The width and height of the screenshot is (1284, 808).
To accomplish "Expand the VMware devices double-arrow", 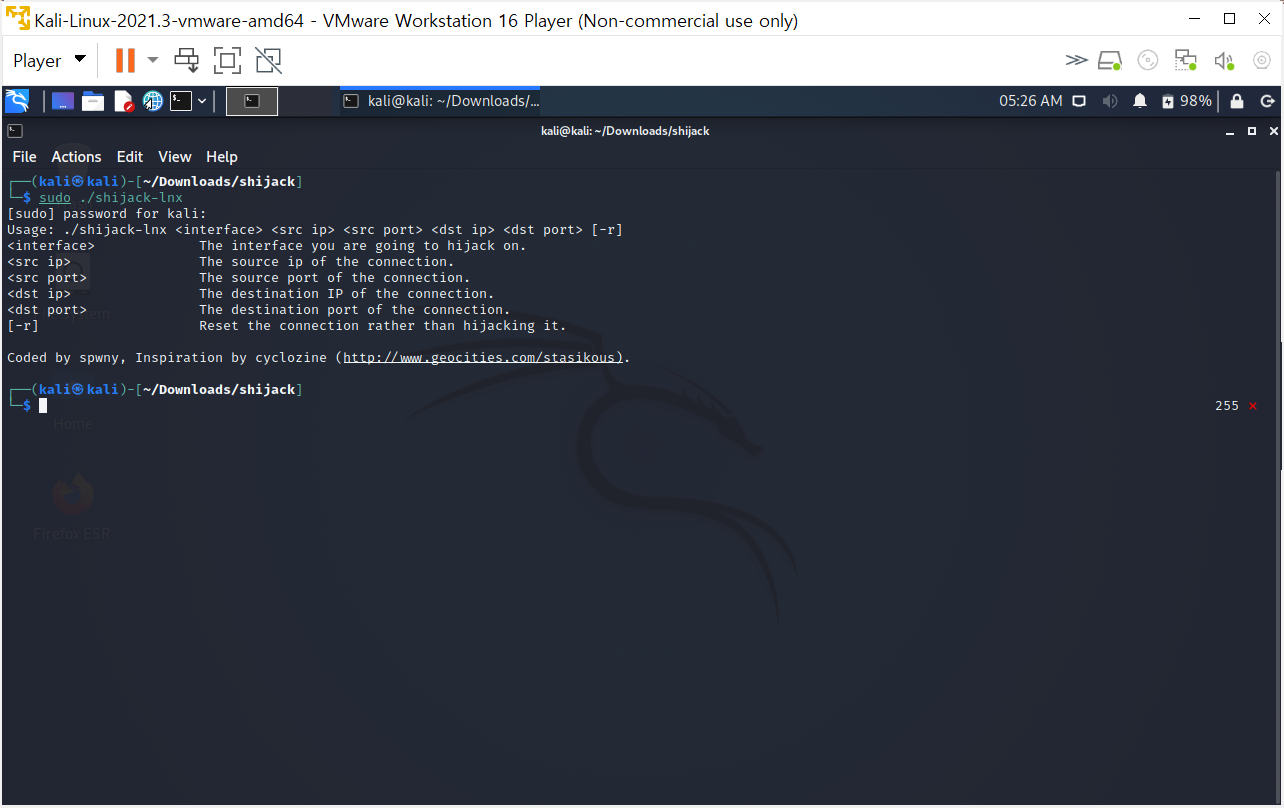I will 1076,61.
